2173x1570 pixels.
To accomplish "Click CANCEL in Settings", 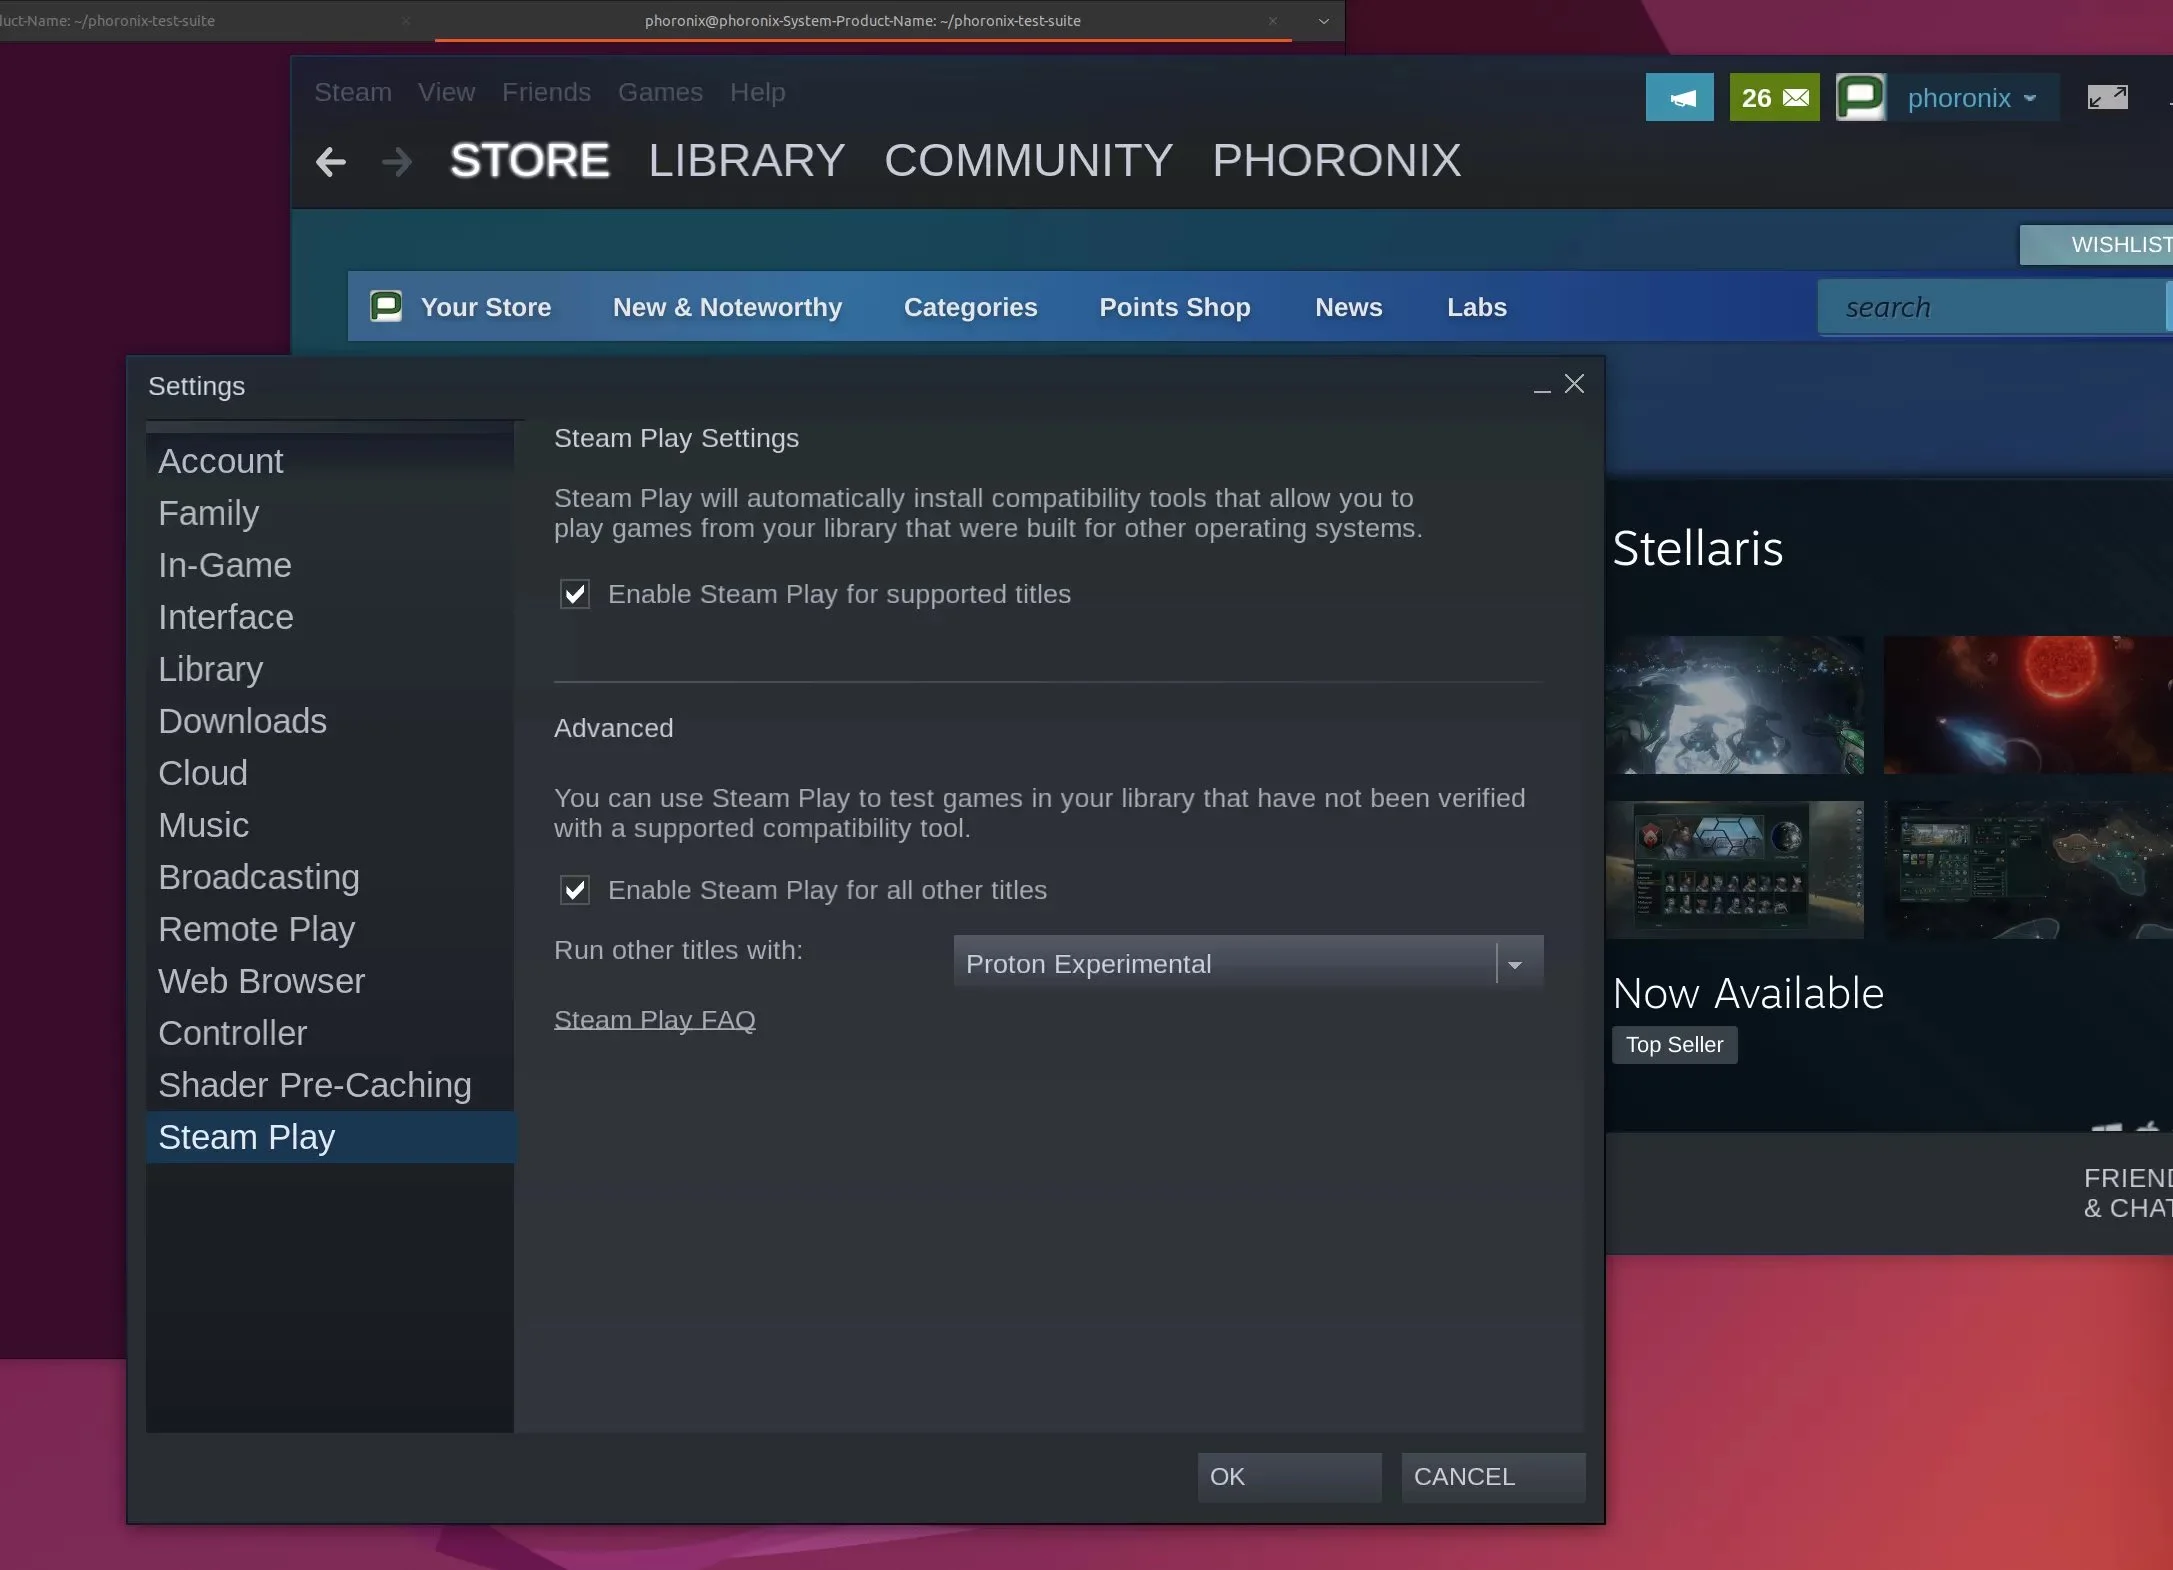I will (x=1493, y=1476).
